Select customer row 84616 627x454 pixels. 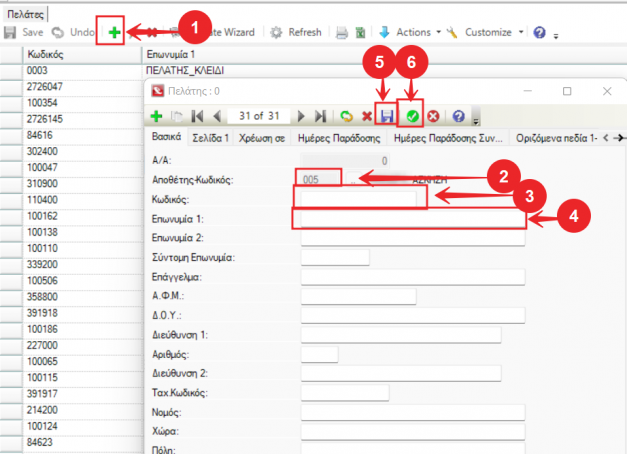(40, 135)
